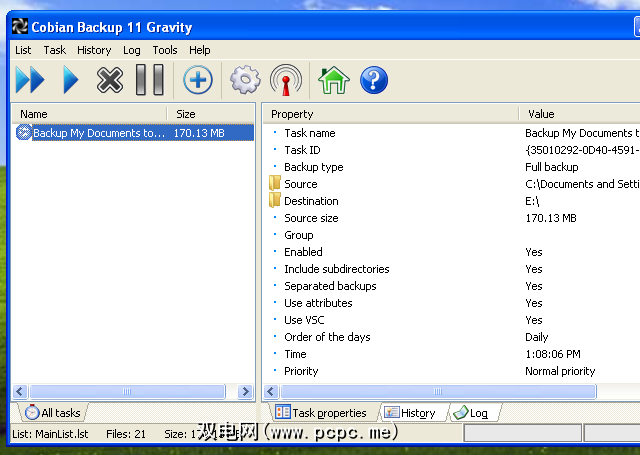Click the backup task's clock icon
This screenshot has width=640, height=455.
[24, 133]
